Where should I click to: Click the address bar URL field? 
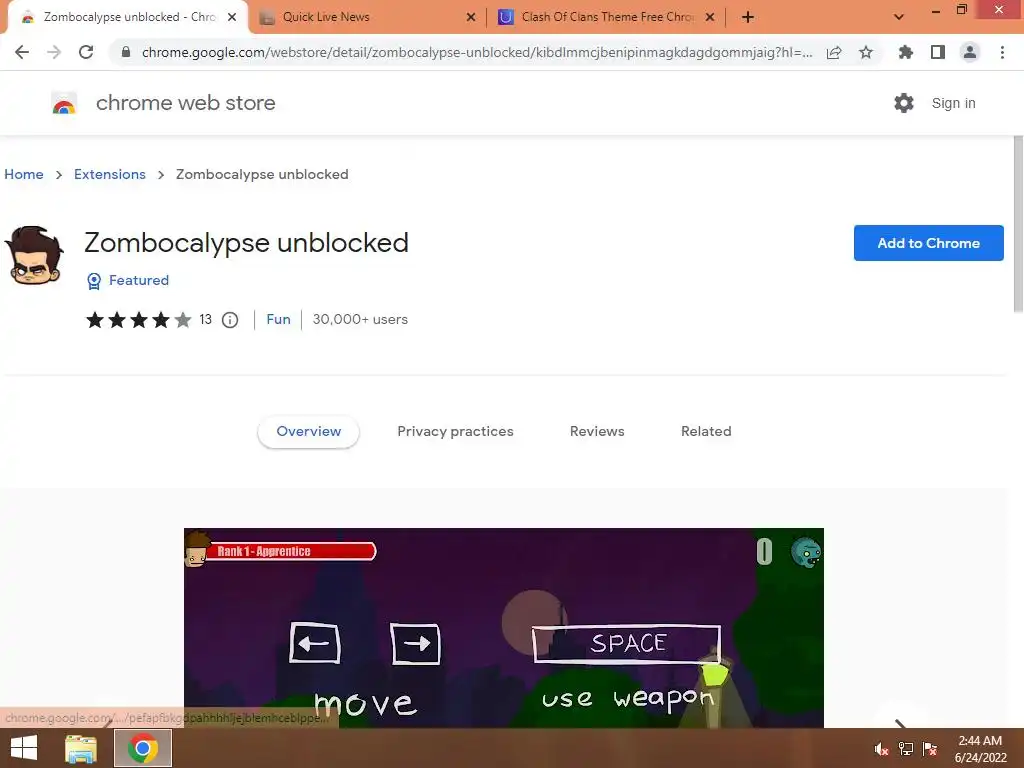pos(477,52)
